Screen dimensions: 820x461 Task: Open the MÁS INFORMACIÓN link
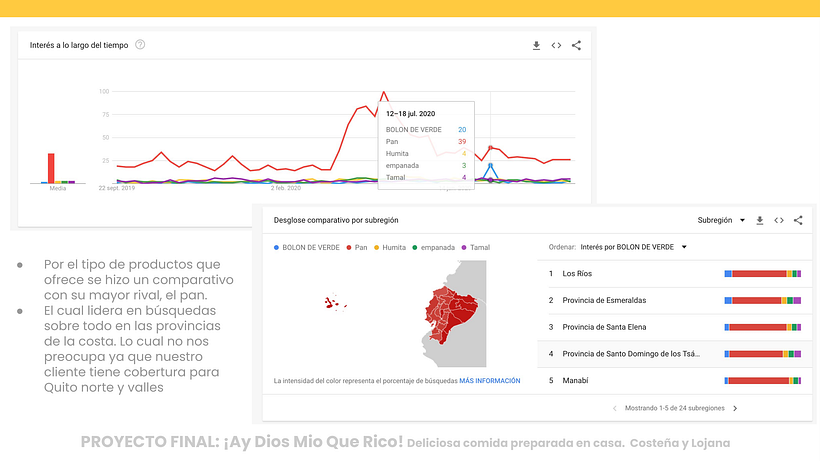[x=489, y=380]
